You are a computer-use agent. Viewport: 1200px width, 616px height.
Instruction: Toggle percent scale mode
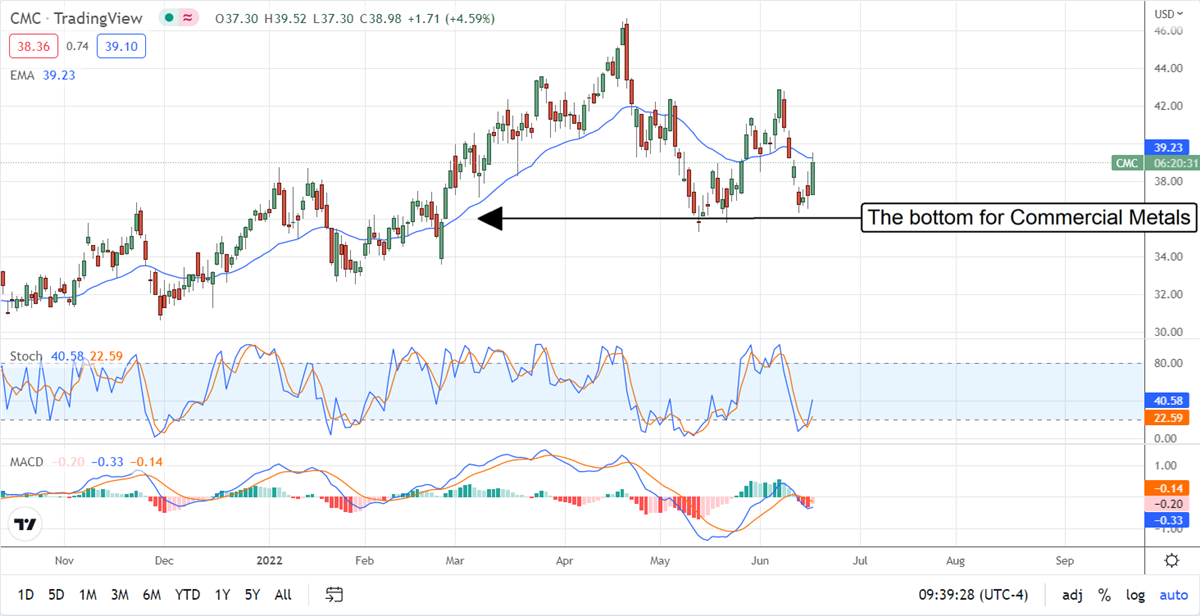click(1105, 595)
